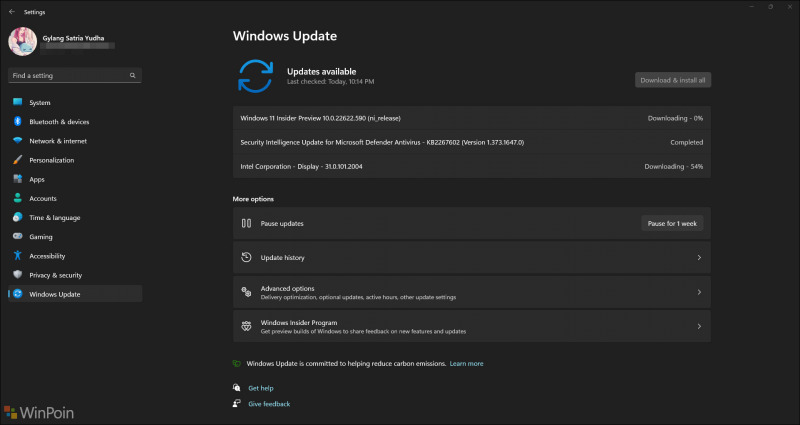
Task: Click the Find a setting search field
Action: click(75, 76)
